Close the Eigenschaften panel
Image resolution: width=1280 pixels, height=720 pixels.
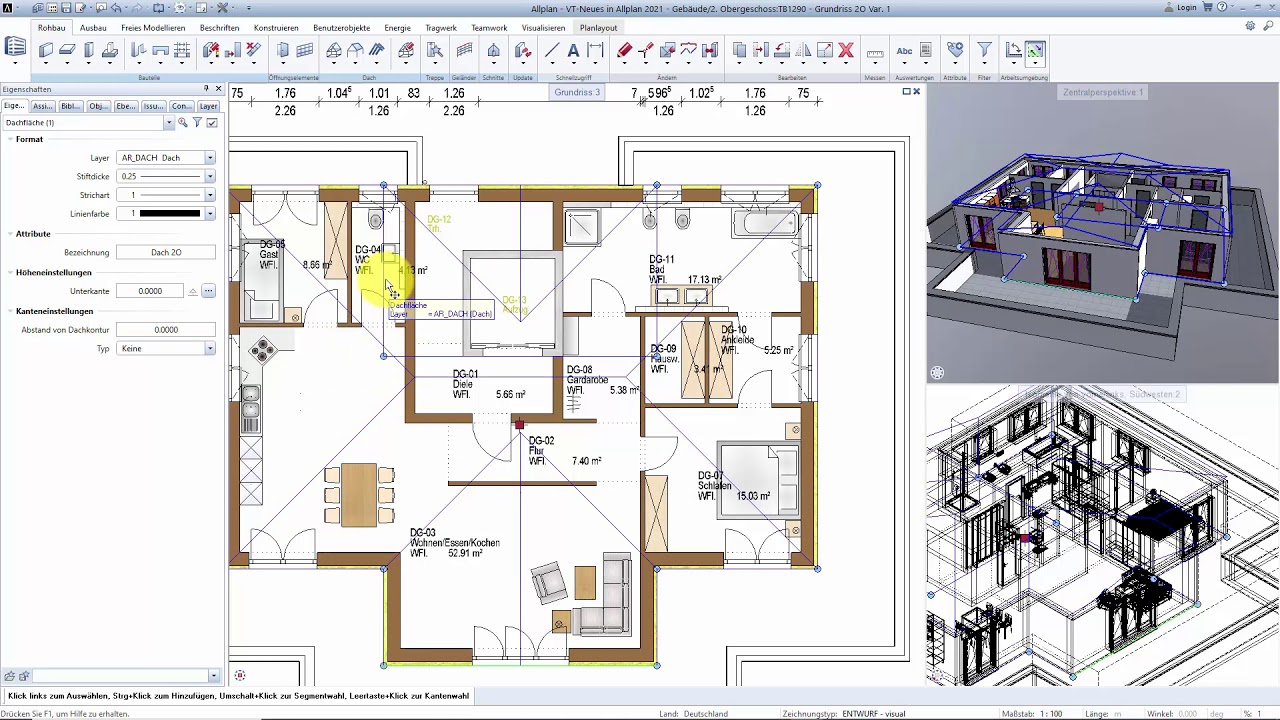pos(219,89)
